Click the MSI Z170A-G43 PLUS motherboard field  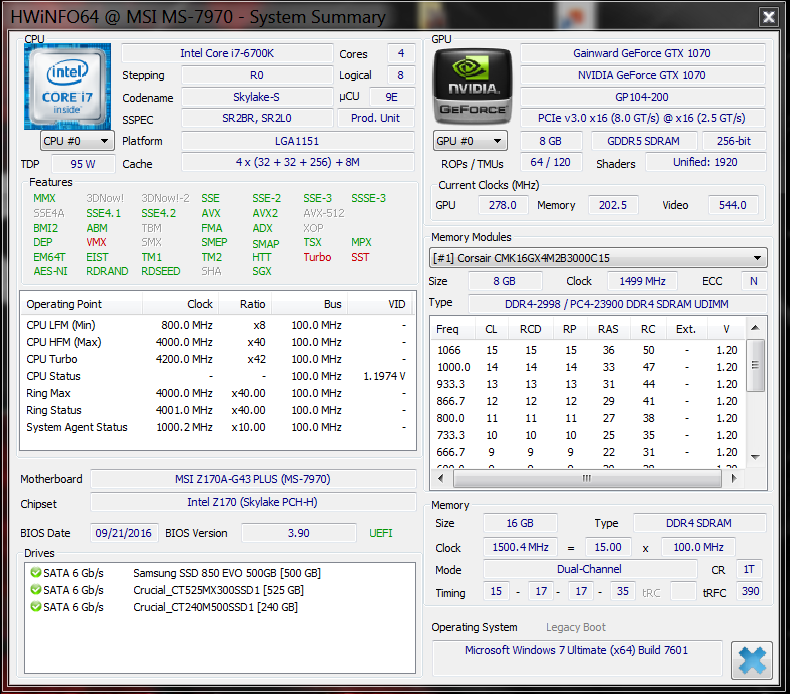[x=253, y=479]
